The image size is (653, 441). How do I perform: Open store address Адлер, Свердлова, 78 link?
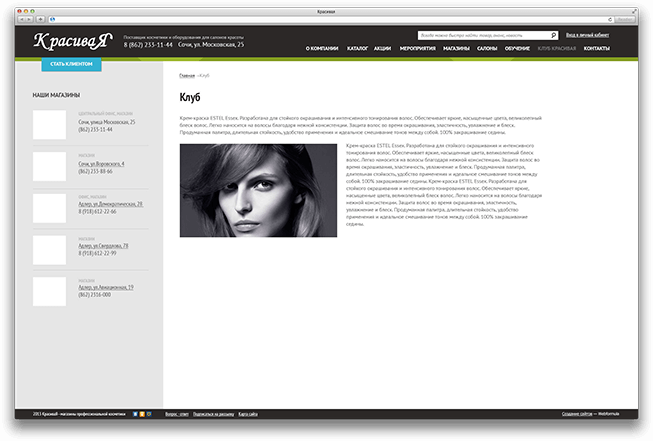click(x=103, y=246)
